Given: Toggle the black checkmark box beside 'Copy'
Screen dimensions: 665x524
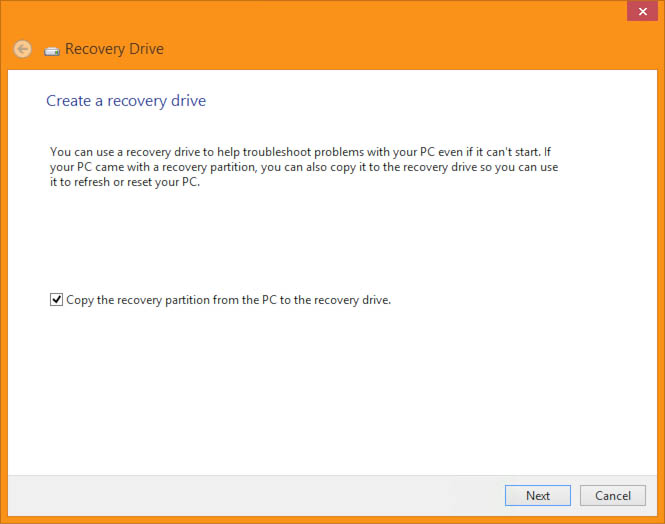Looking at the screenshot, I should pyautogui.click(x=56, y=299).
